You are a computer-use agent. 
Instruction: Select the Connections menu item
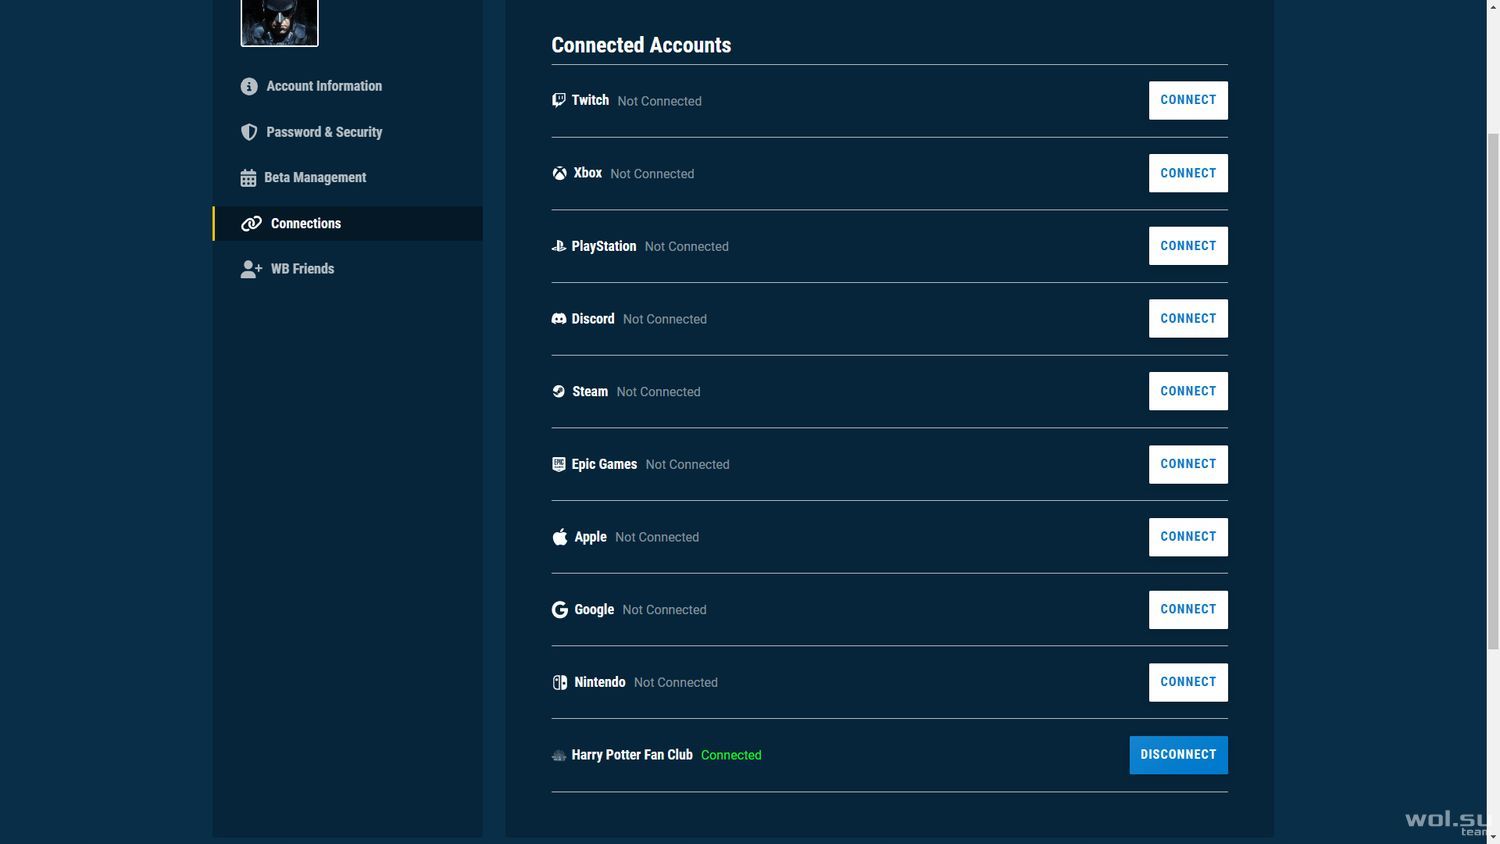[348, 224]
